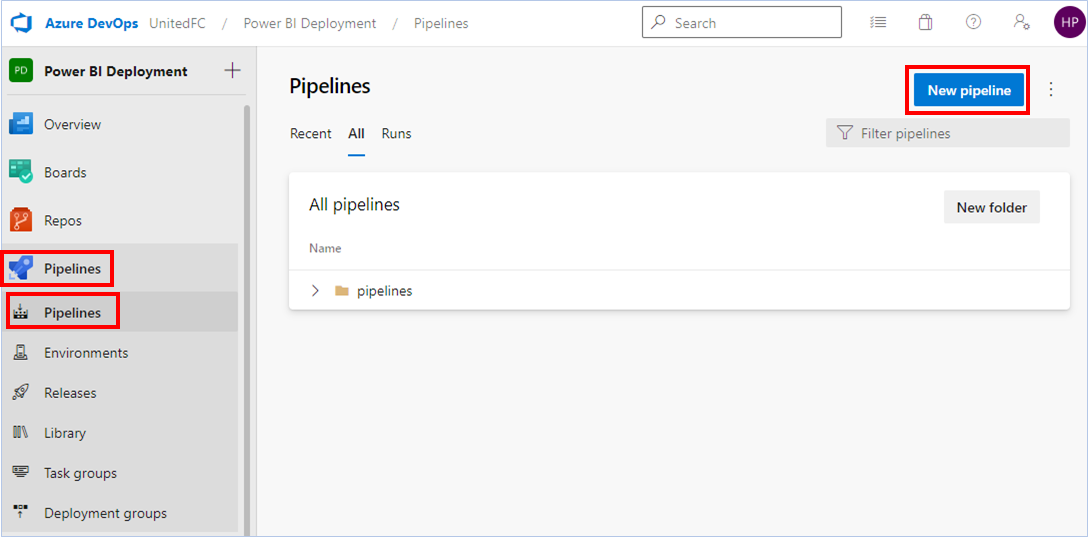The height and width of the screenshot is (537, 1088).
Task: Click the plus icon next to project name
Action: [232, 70]
